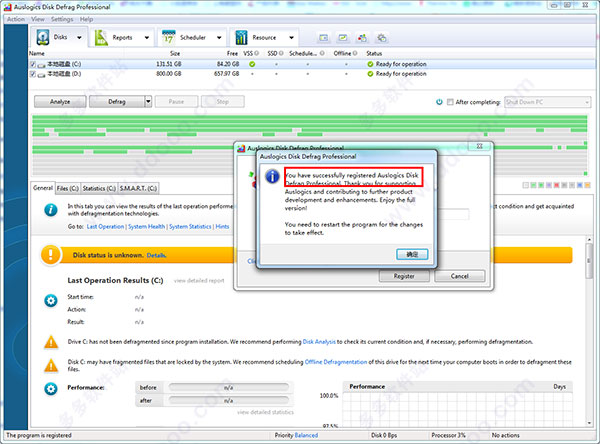This screenshot has width=600, height=444.
Task: Expand the Defrag button dropdown arrow
Action: click(148, 101)
